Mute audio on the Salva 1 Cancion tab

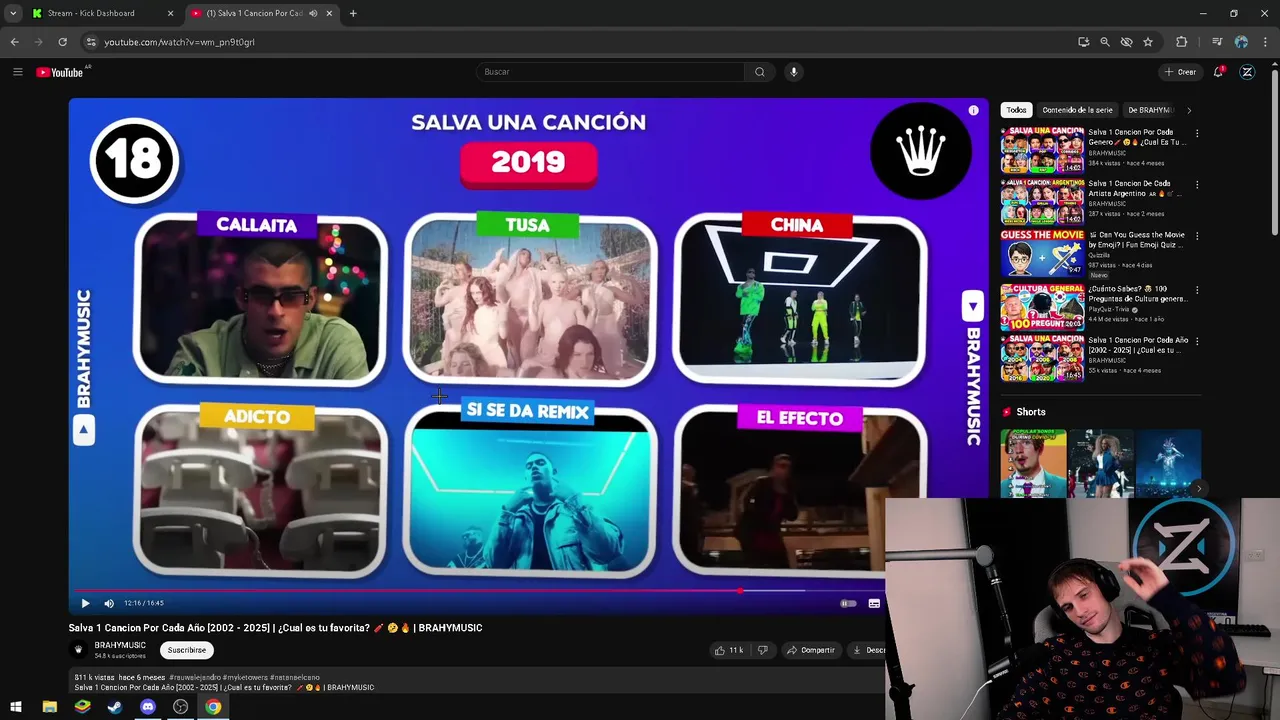point(313,13)
